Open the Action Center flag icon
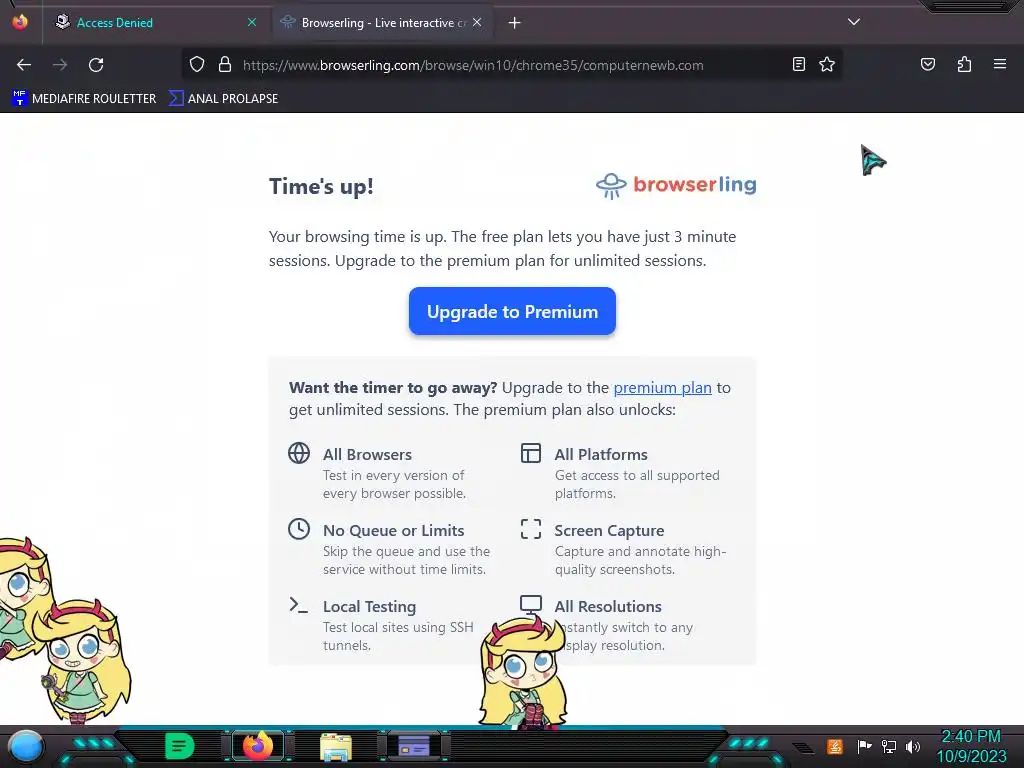Screen dimensions: 1024x768 [864, 746]
